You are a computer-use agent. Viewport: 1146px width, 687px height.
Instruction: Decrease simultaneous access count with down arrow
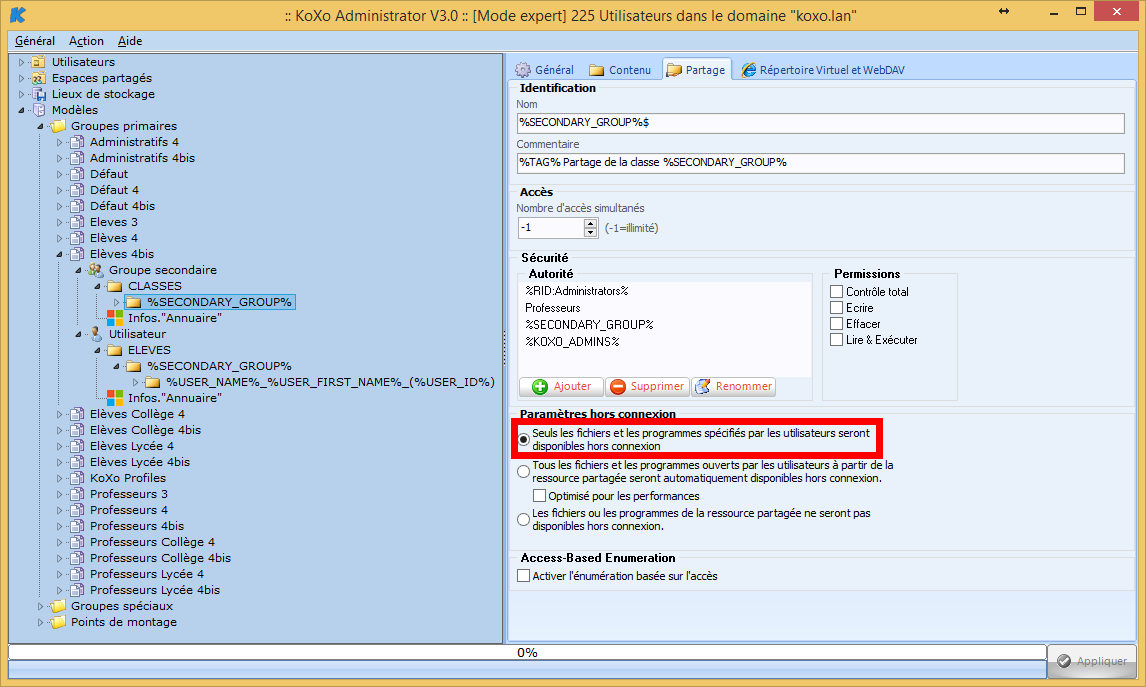591,233
